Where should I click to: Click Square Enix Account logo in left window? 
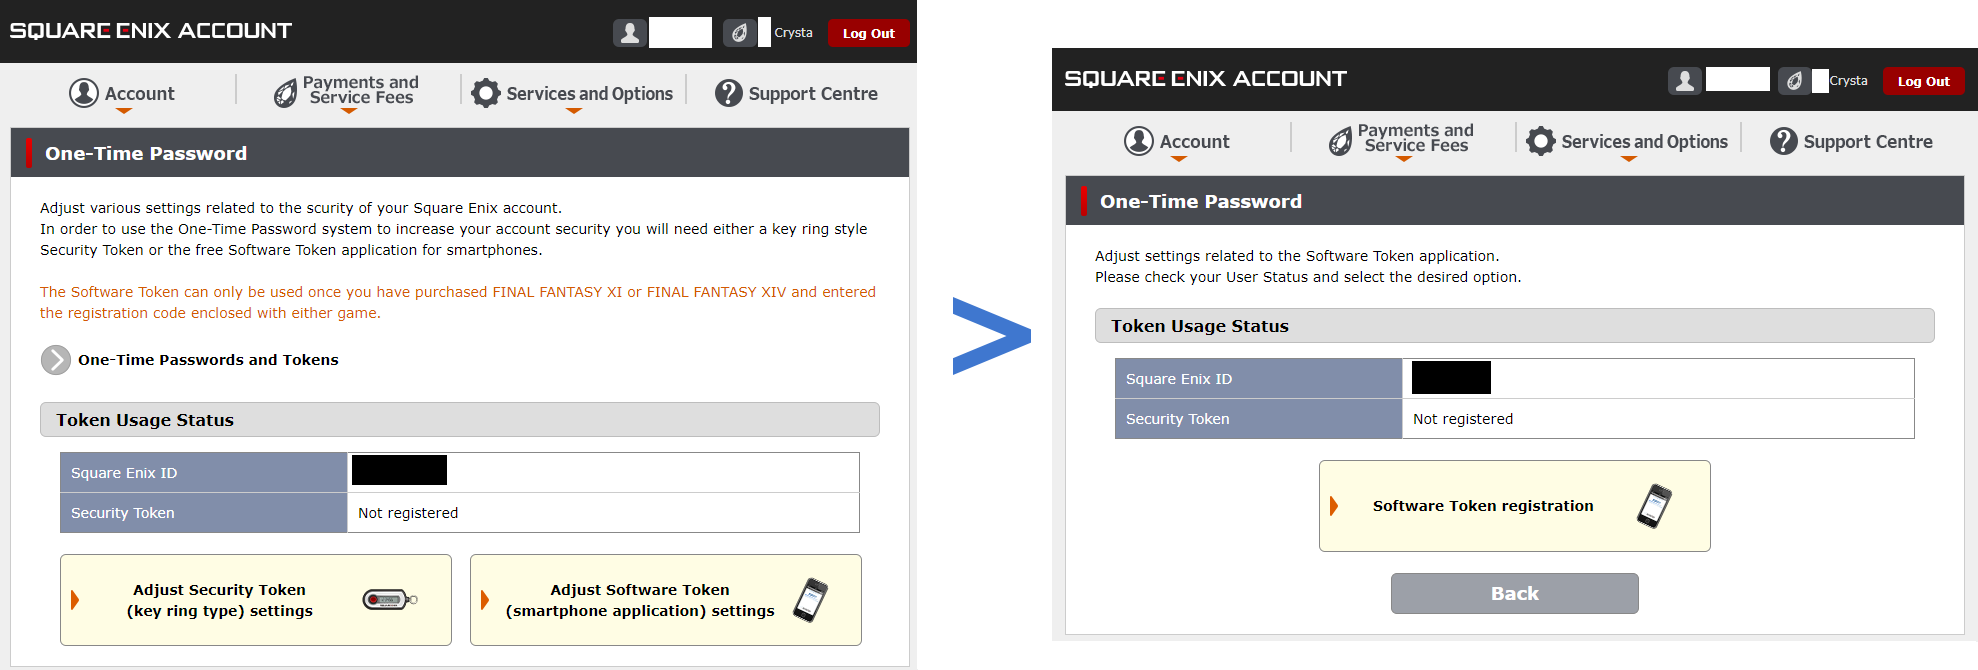(x=151, y=31)
